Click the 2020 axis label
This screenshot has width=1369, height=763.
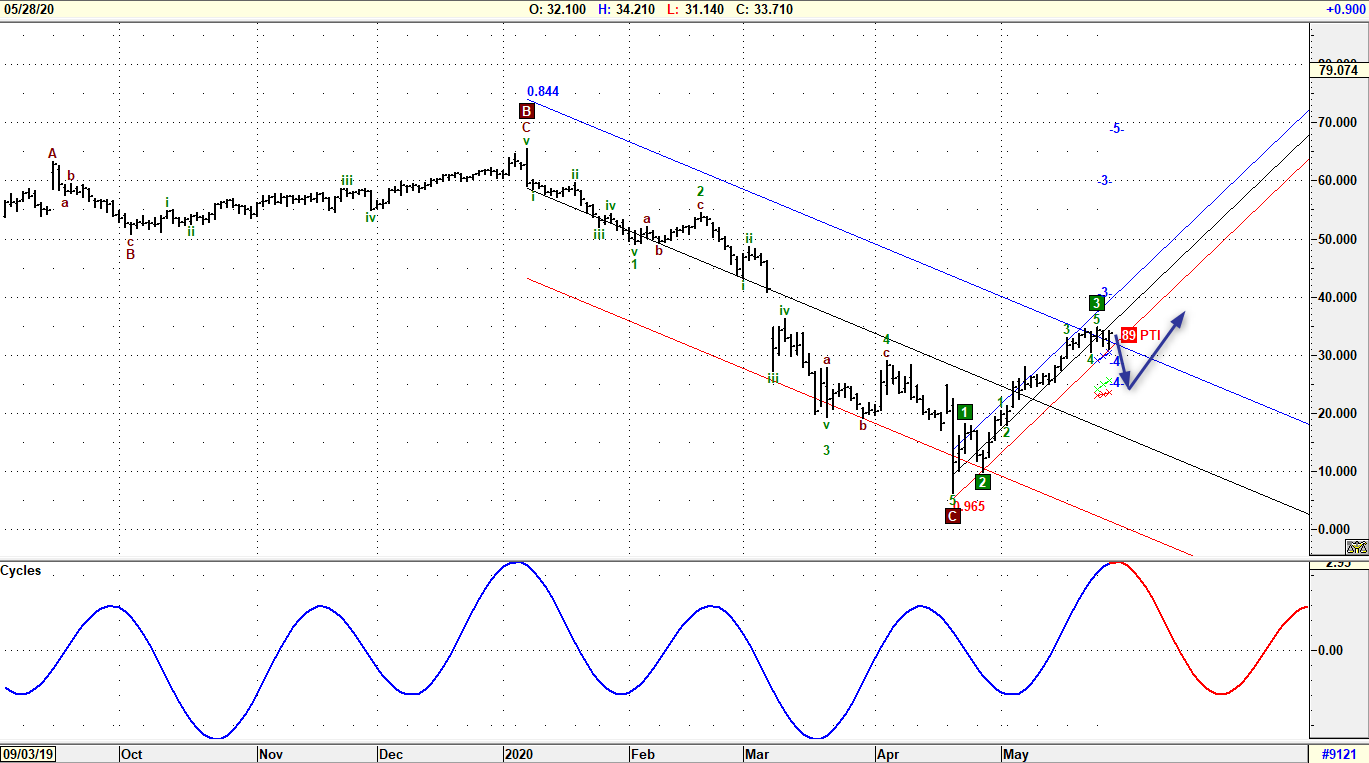point(520,754)
